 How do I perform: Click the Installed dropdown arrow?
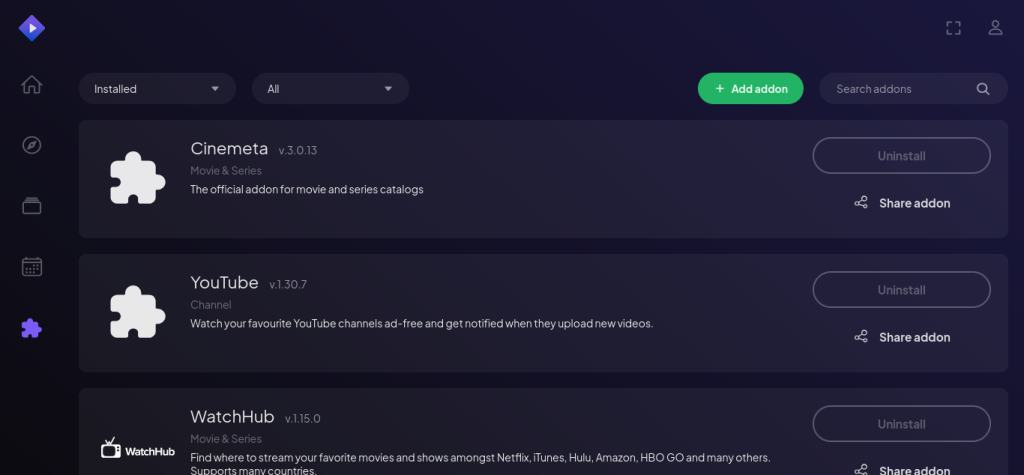tap(215, 89)
